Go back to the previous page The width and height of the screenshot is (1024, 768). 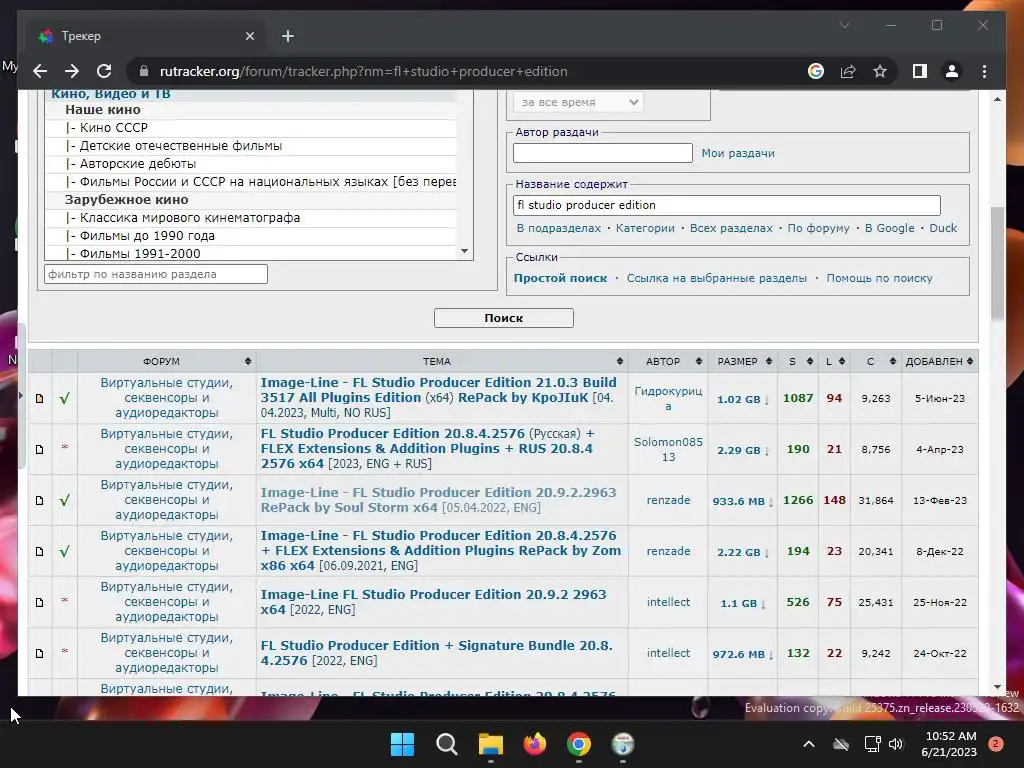pos(40,71)
